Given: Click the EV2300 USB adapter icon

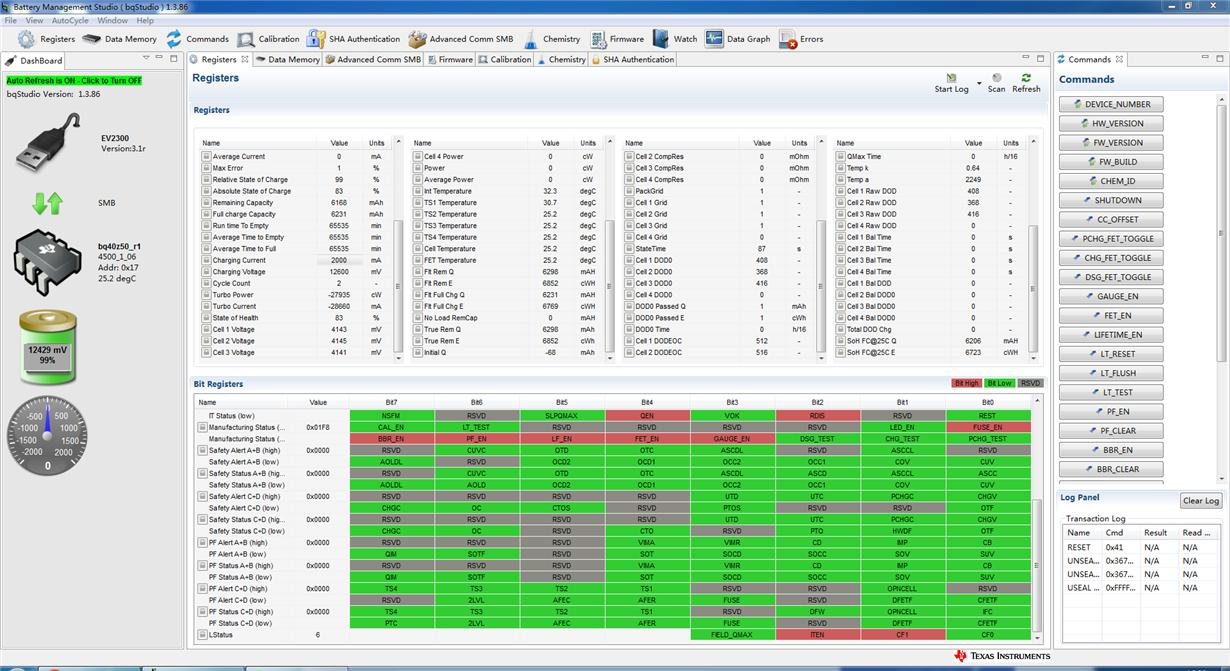Looking at the screenshot, I should point(47,143).
